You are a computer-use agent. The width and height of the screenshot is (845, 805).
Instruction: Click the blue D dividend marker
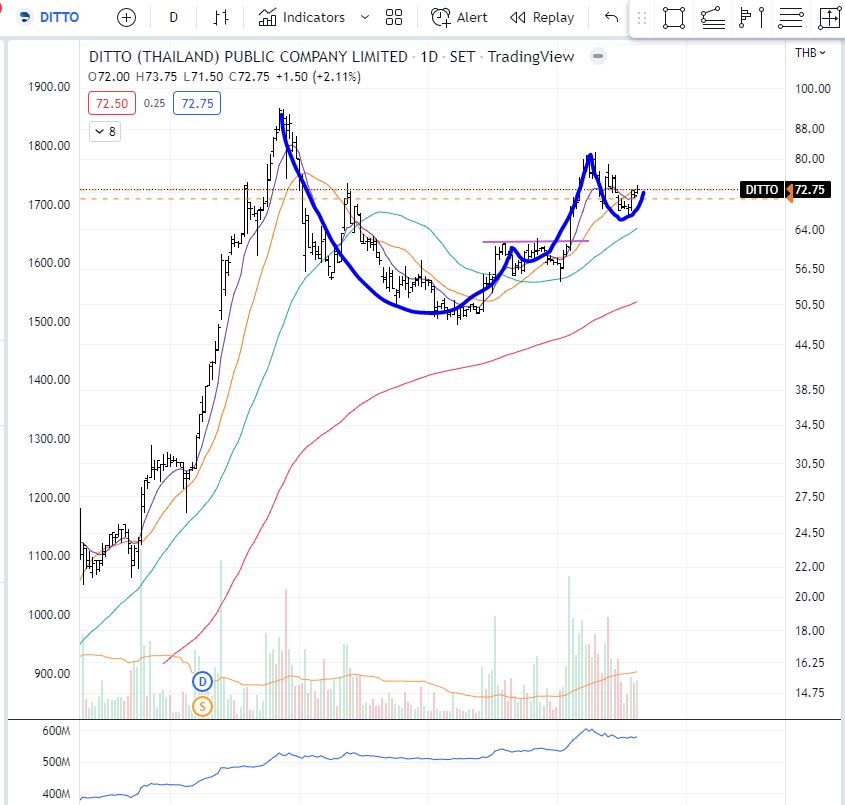(x=203, y=682)
